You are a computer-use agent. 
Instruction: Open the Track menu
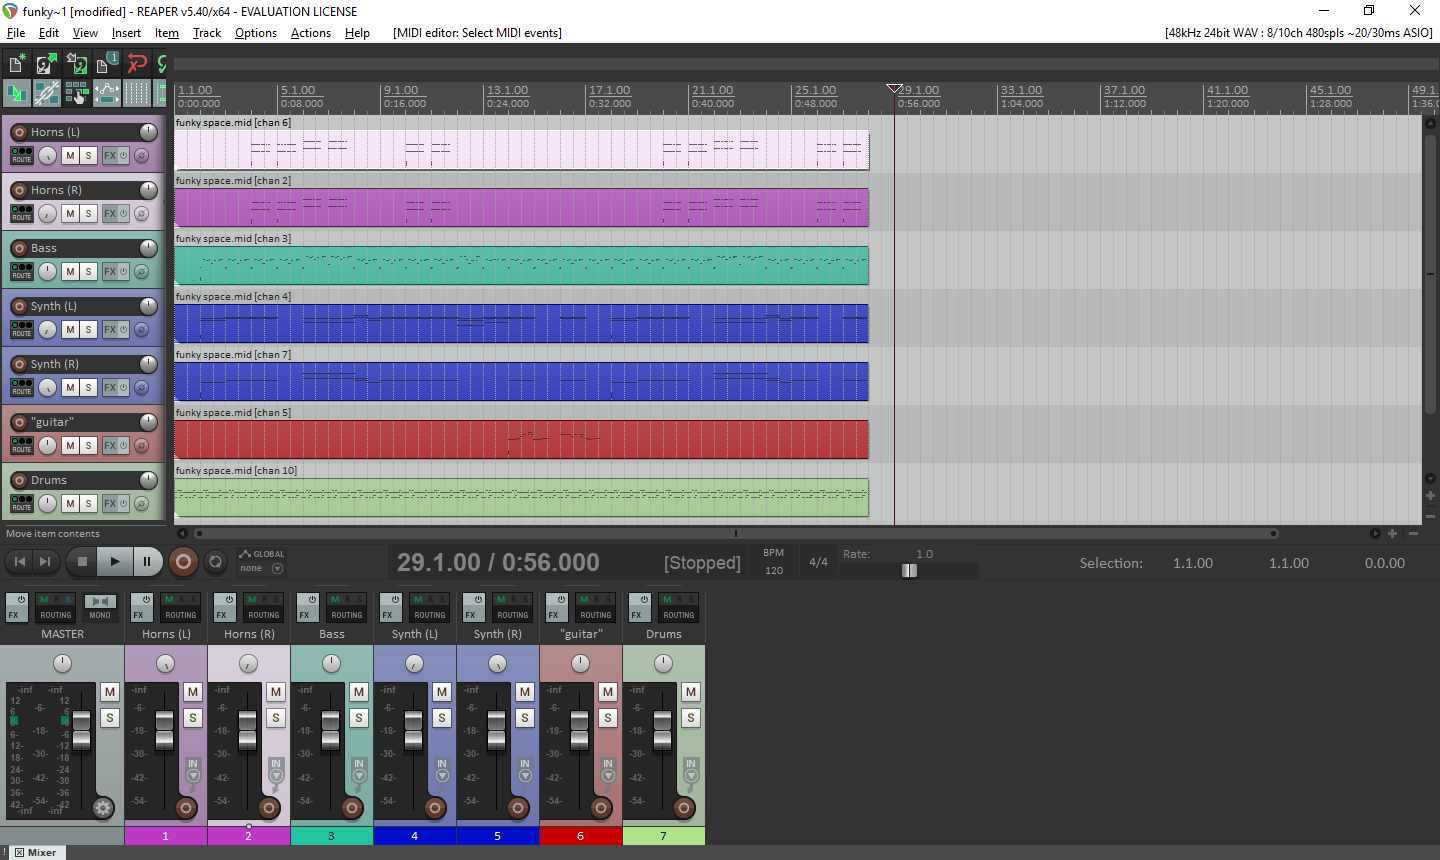click(x=207, y=33)
